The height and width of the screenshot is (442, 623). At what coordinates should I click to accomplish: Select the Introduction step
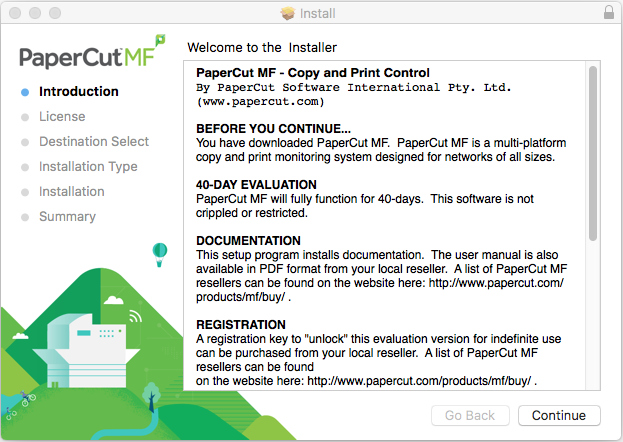tap(79, 91)
